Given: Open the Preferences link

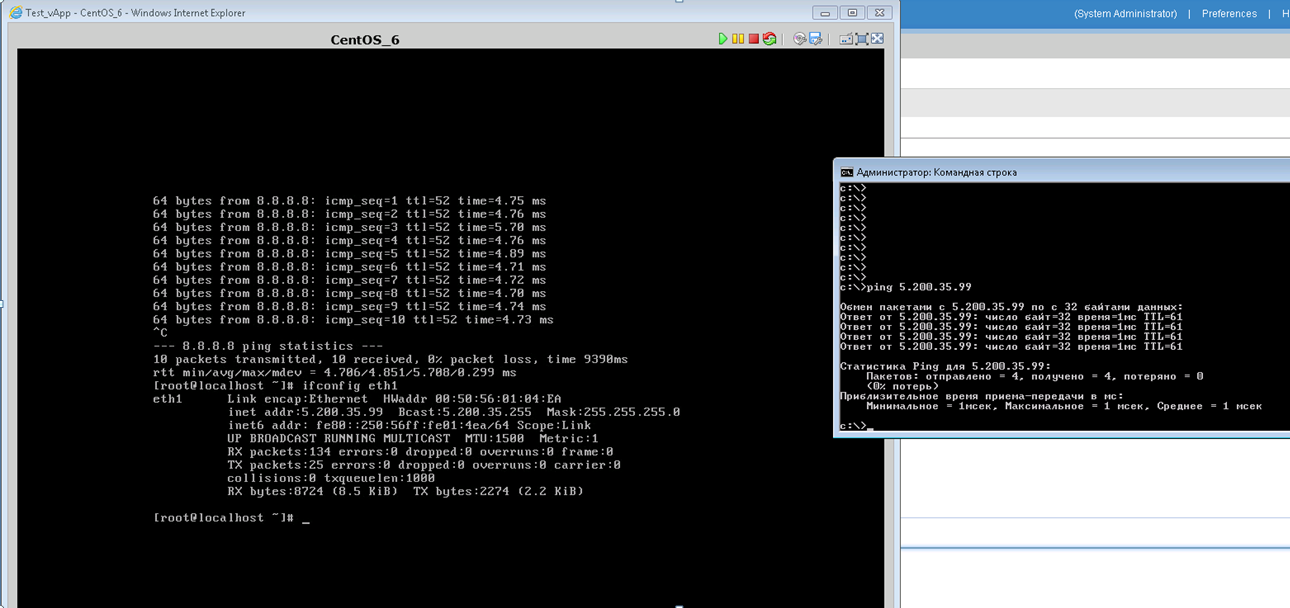Looking at the screenshot, I should (x=1229, y=14).
